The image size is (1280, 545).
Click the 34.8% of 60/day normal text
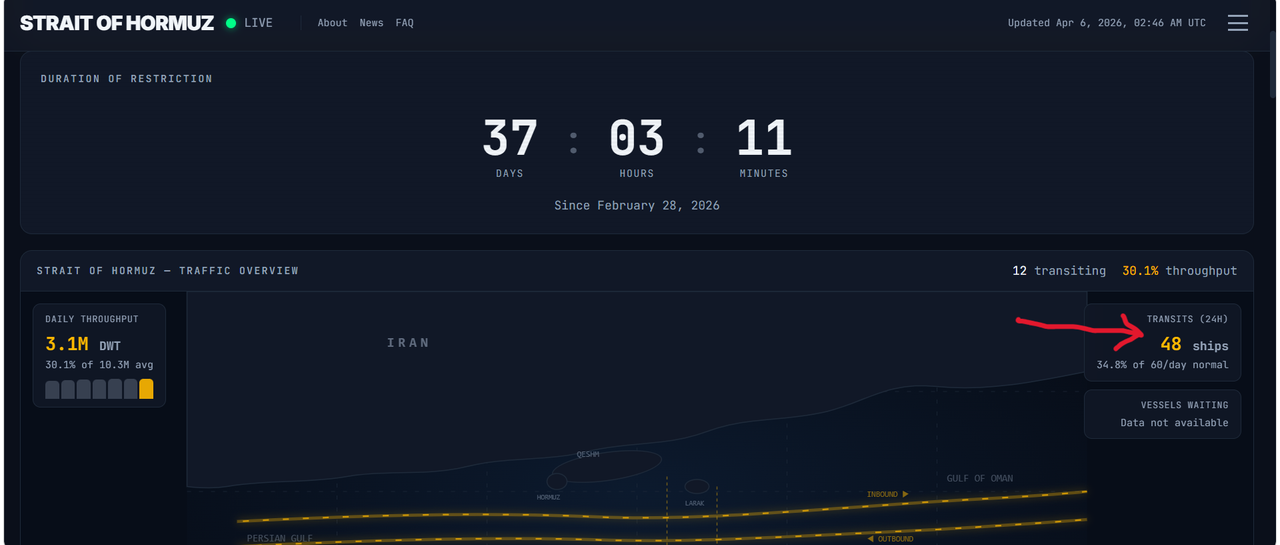pyautogui.click(x=1163, y=365)
